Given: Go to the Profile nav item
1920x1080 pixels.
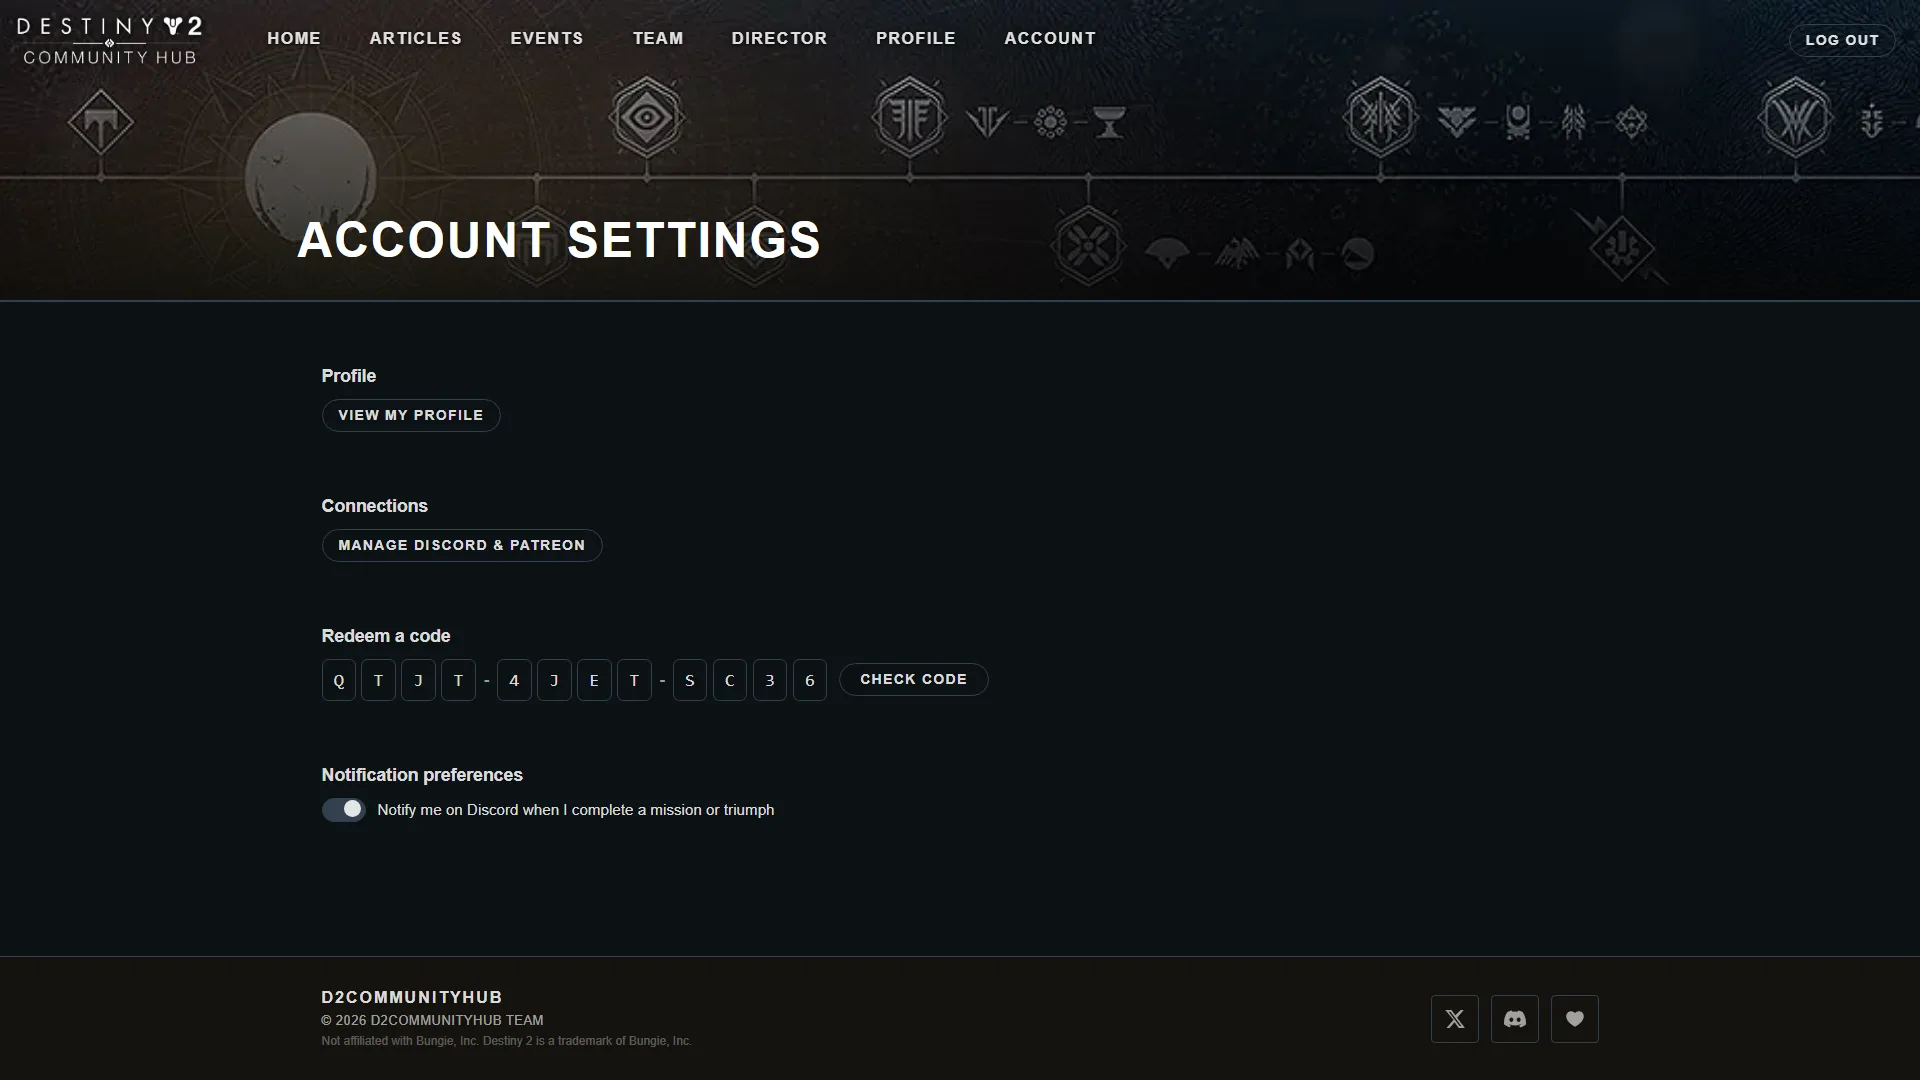Looking at the screenshot, I should (916, 38).
